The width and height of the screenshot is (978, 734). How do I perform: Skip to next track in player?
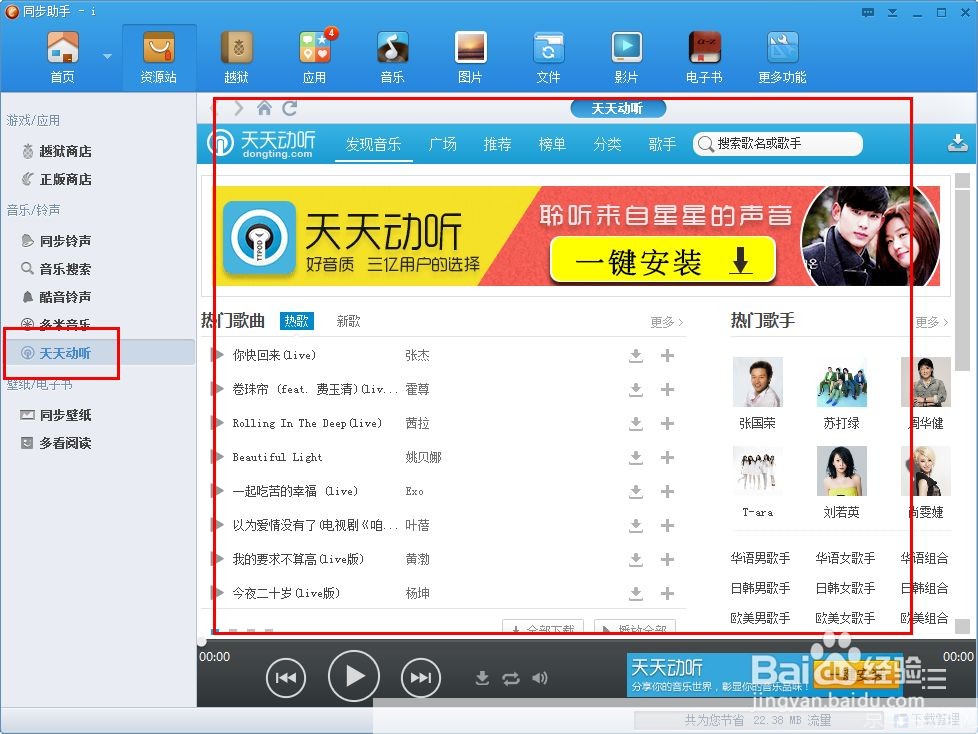tap(421, 677)
